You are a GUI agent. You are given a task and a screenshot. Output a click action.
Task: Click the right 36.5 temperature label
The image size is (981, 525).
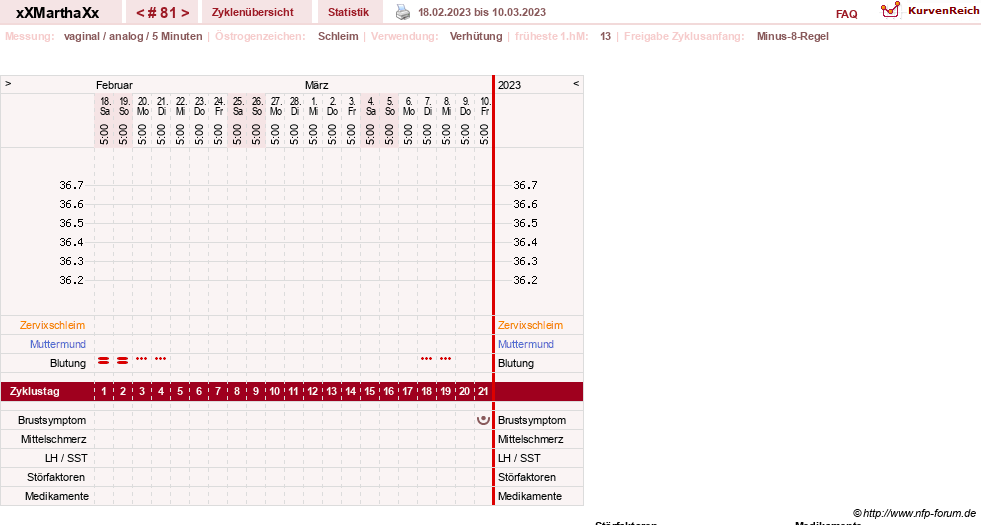(x=526, y=223)
